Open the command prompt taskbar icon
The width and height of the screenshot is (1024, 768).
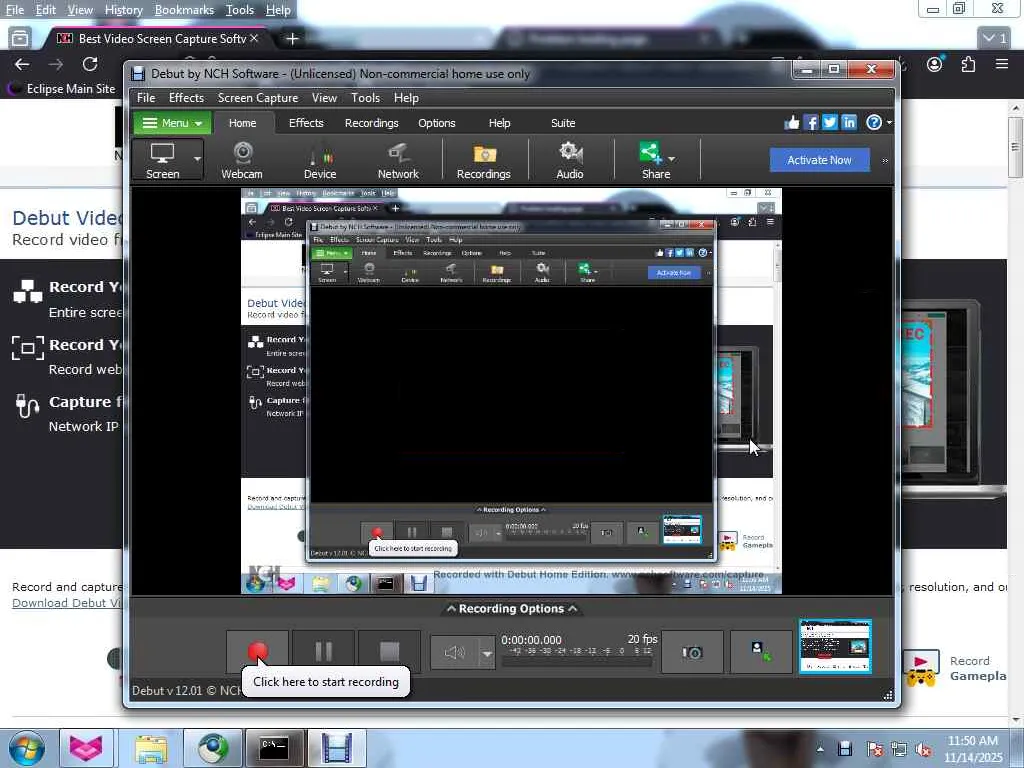coord(274,748)
